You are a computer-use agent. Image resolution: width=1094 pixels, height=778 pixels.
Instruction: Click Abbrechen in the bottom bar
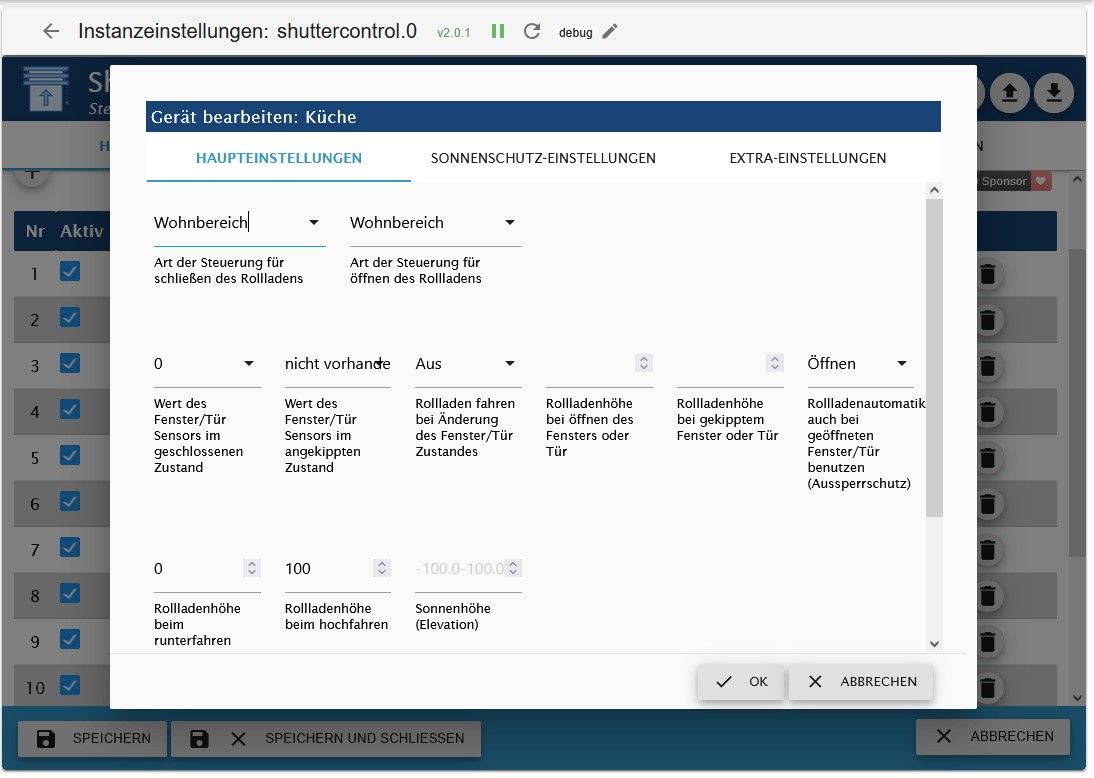(993, 736)
